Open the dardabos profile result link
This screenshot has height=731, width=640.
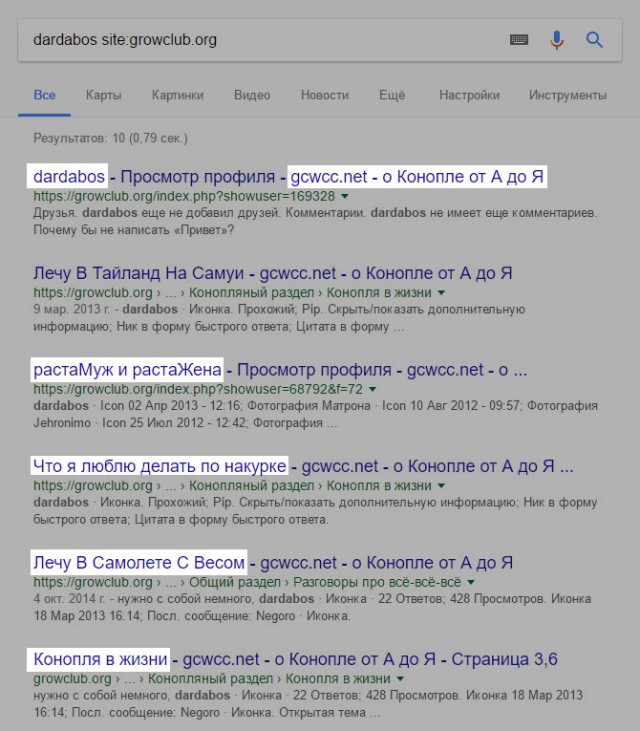[289, 177]
